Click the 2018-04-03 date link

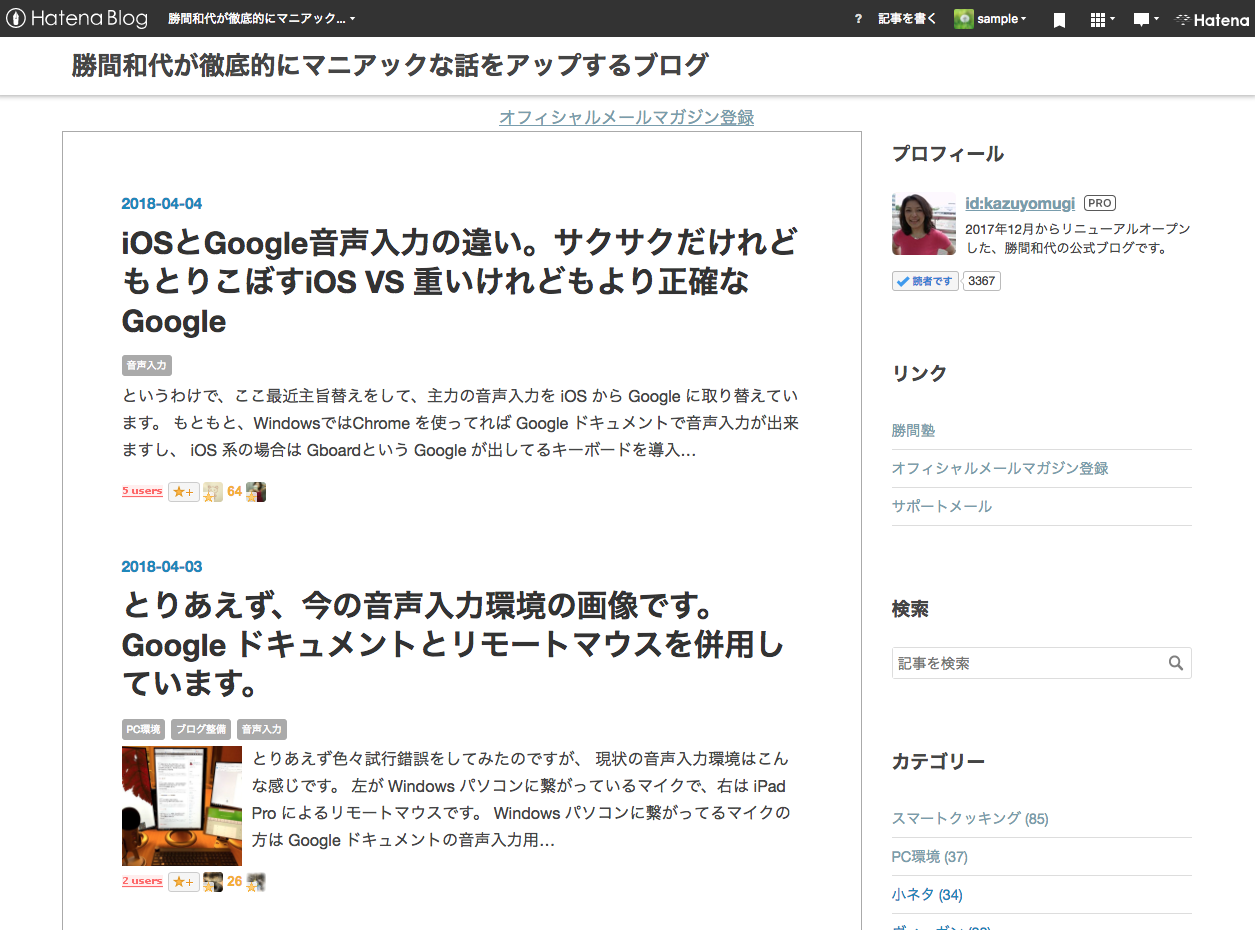pyautogui.click(x=162, y=567)
